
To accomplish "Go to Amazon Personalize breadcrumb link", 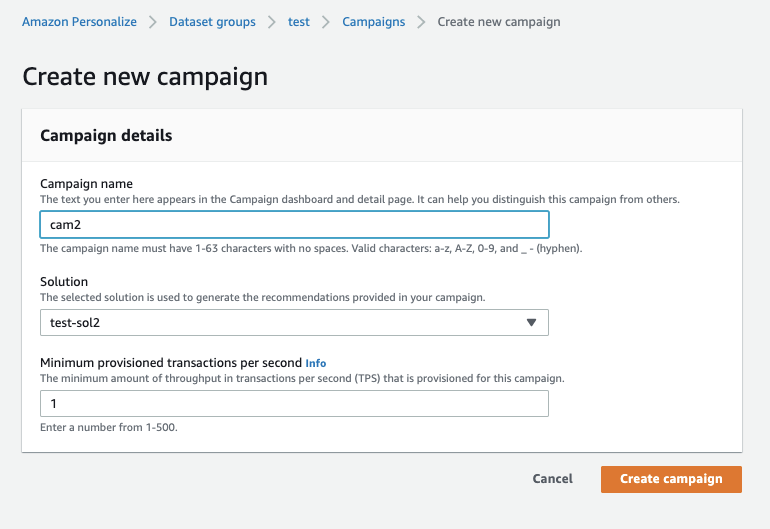I will (80, 22).
